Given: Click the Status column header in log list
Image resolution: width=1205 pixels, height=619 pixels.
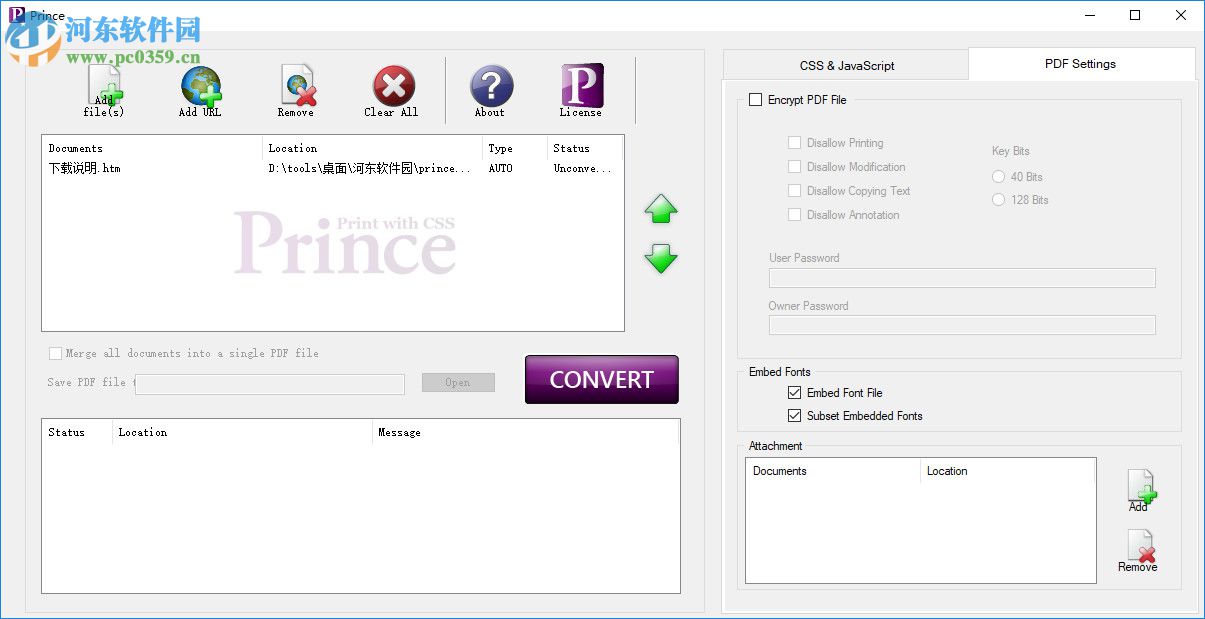Looking at the screenshot, I should coord(78,432).
